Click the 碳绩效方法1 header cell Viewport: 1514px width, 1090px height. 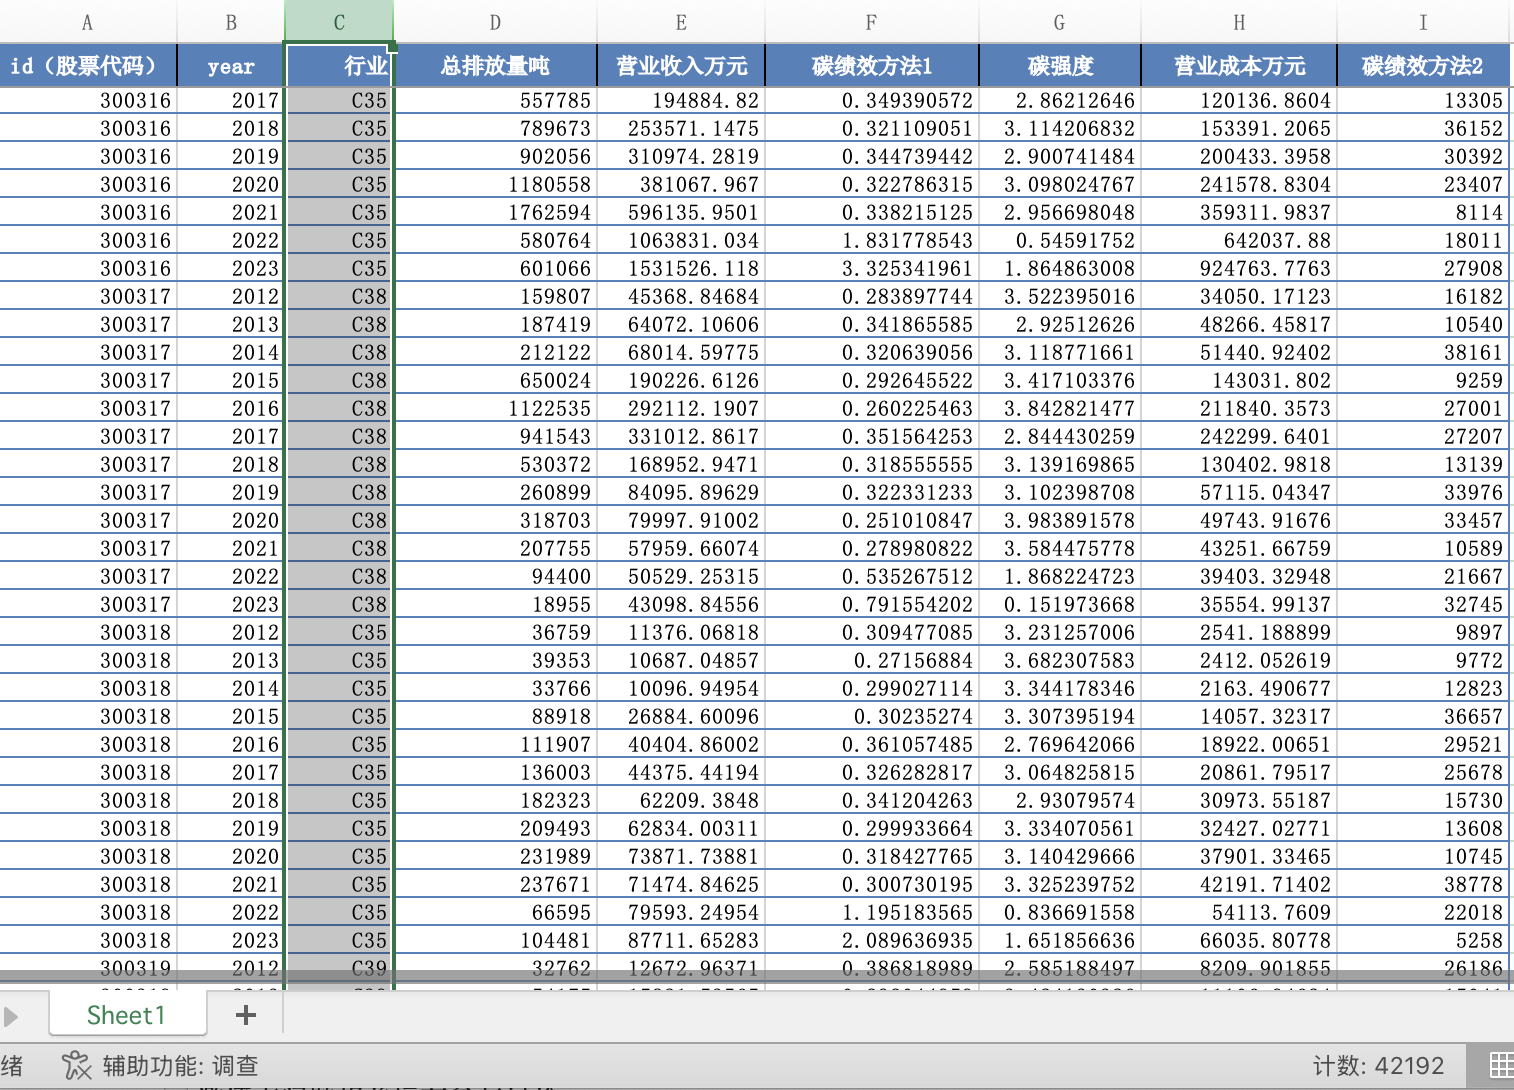click(871, 66)
